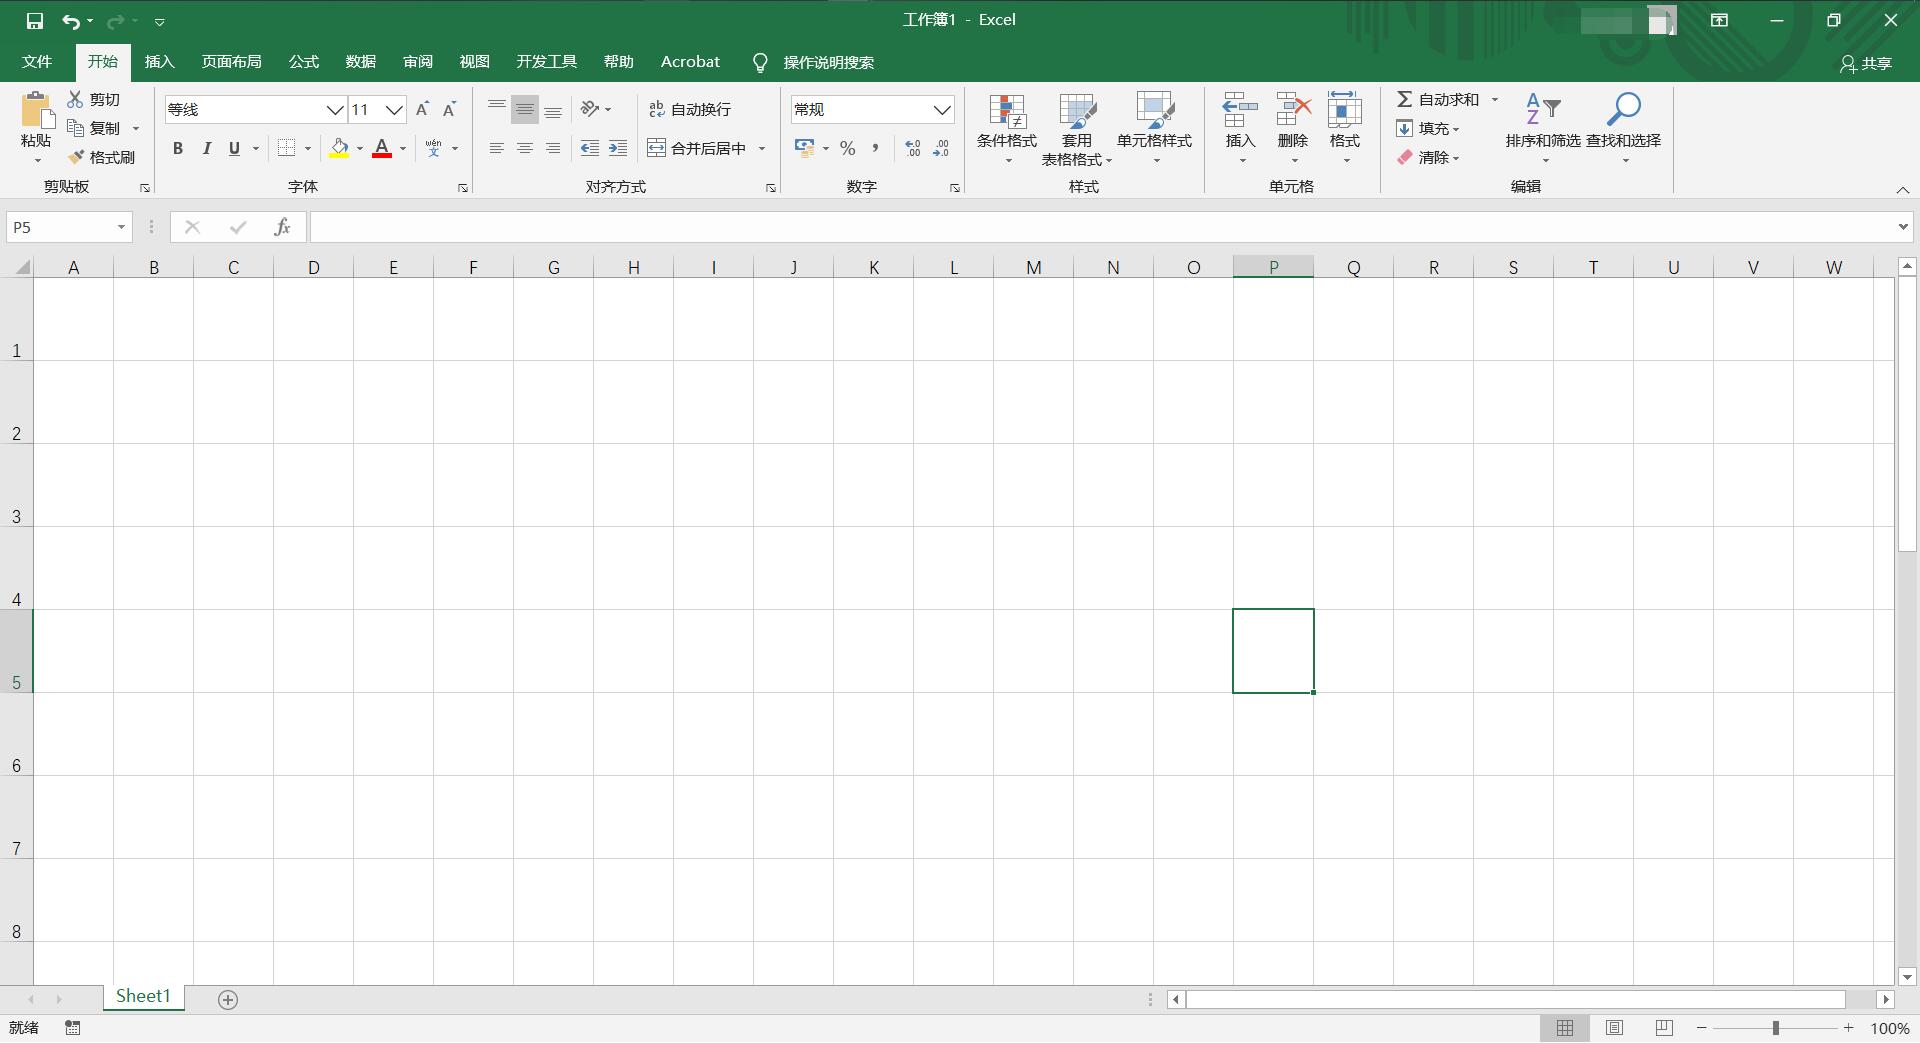The width and height of the screenshot is (1920, 1043).
Task: Open the cell Format (格式) menu
Action: pyautogui.click(x=1345, y=129)
